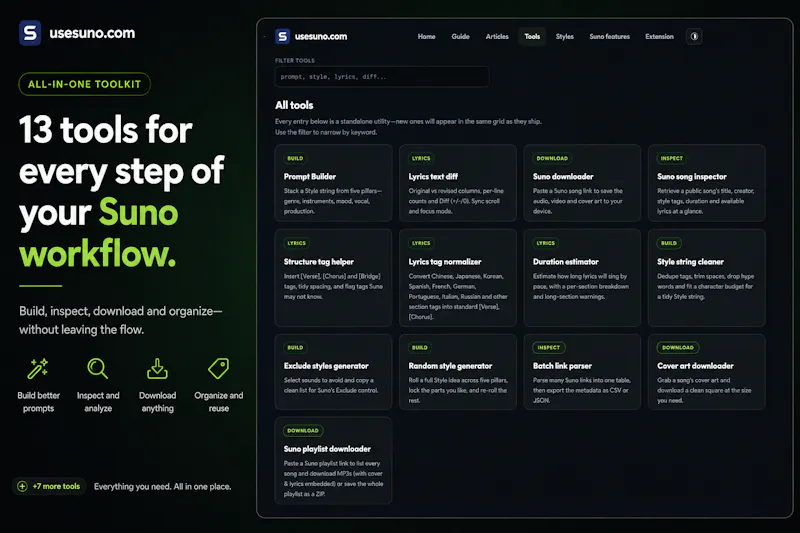Toggle the dark/light theme button

(694, 36)
